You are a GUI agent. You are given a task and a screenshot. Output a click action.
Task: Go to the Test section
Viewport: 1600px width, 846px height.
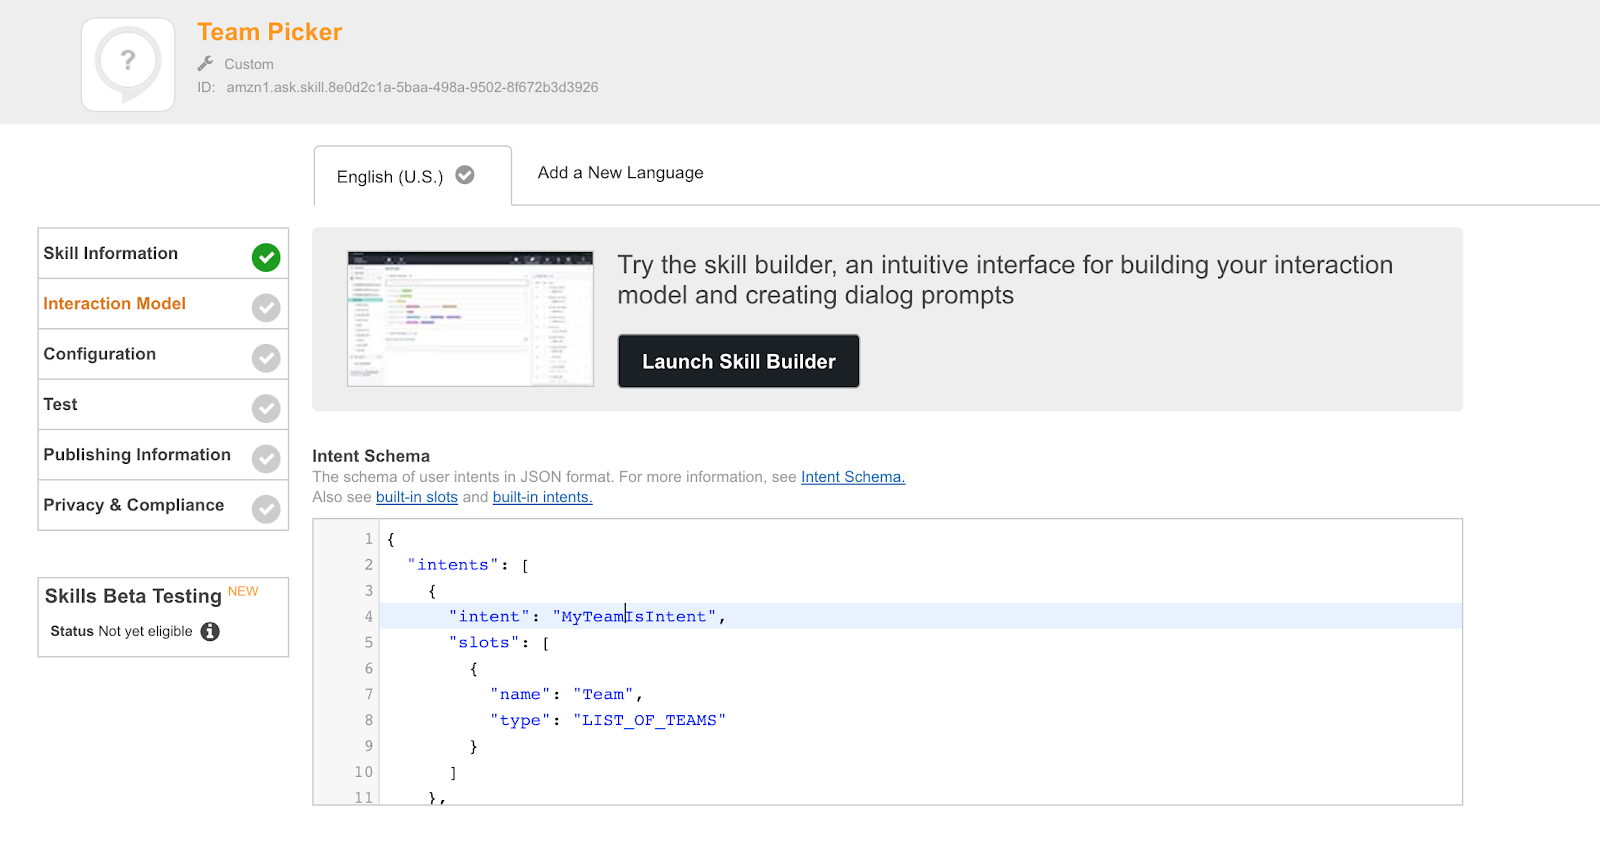pyautogui.click(x=163, y=405)
